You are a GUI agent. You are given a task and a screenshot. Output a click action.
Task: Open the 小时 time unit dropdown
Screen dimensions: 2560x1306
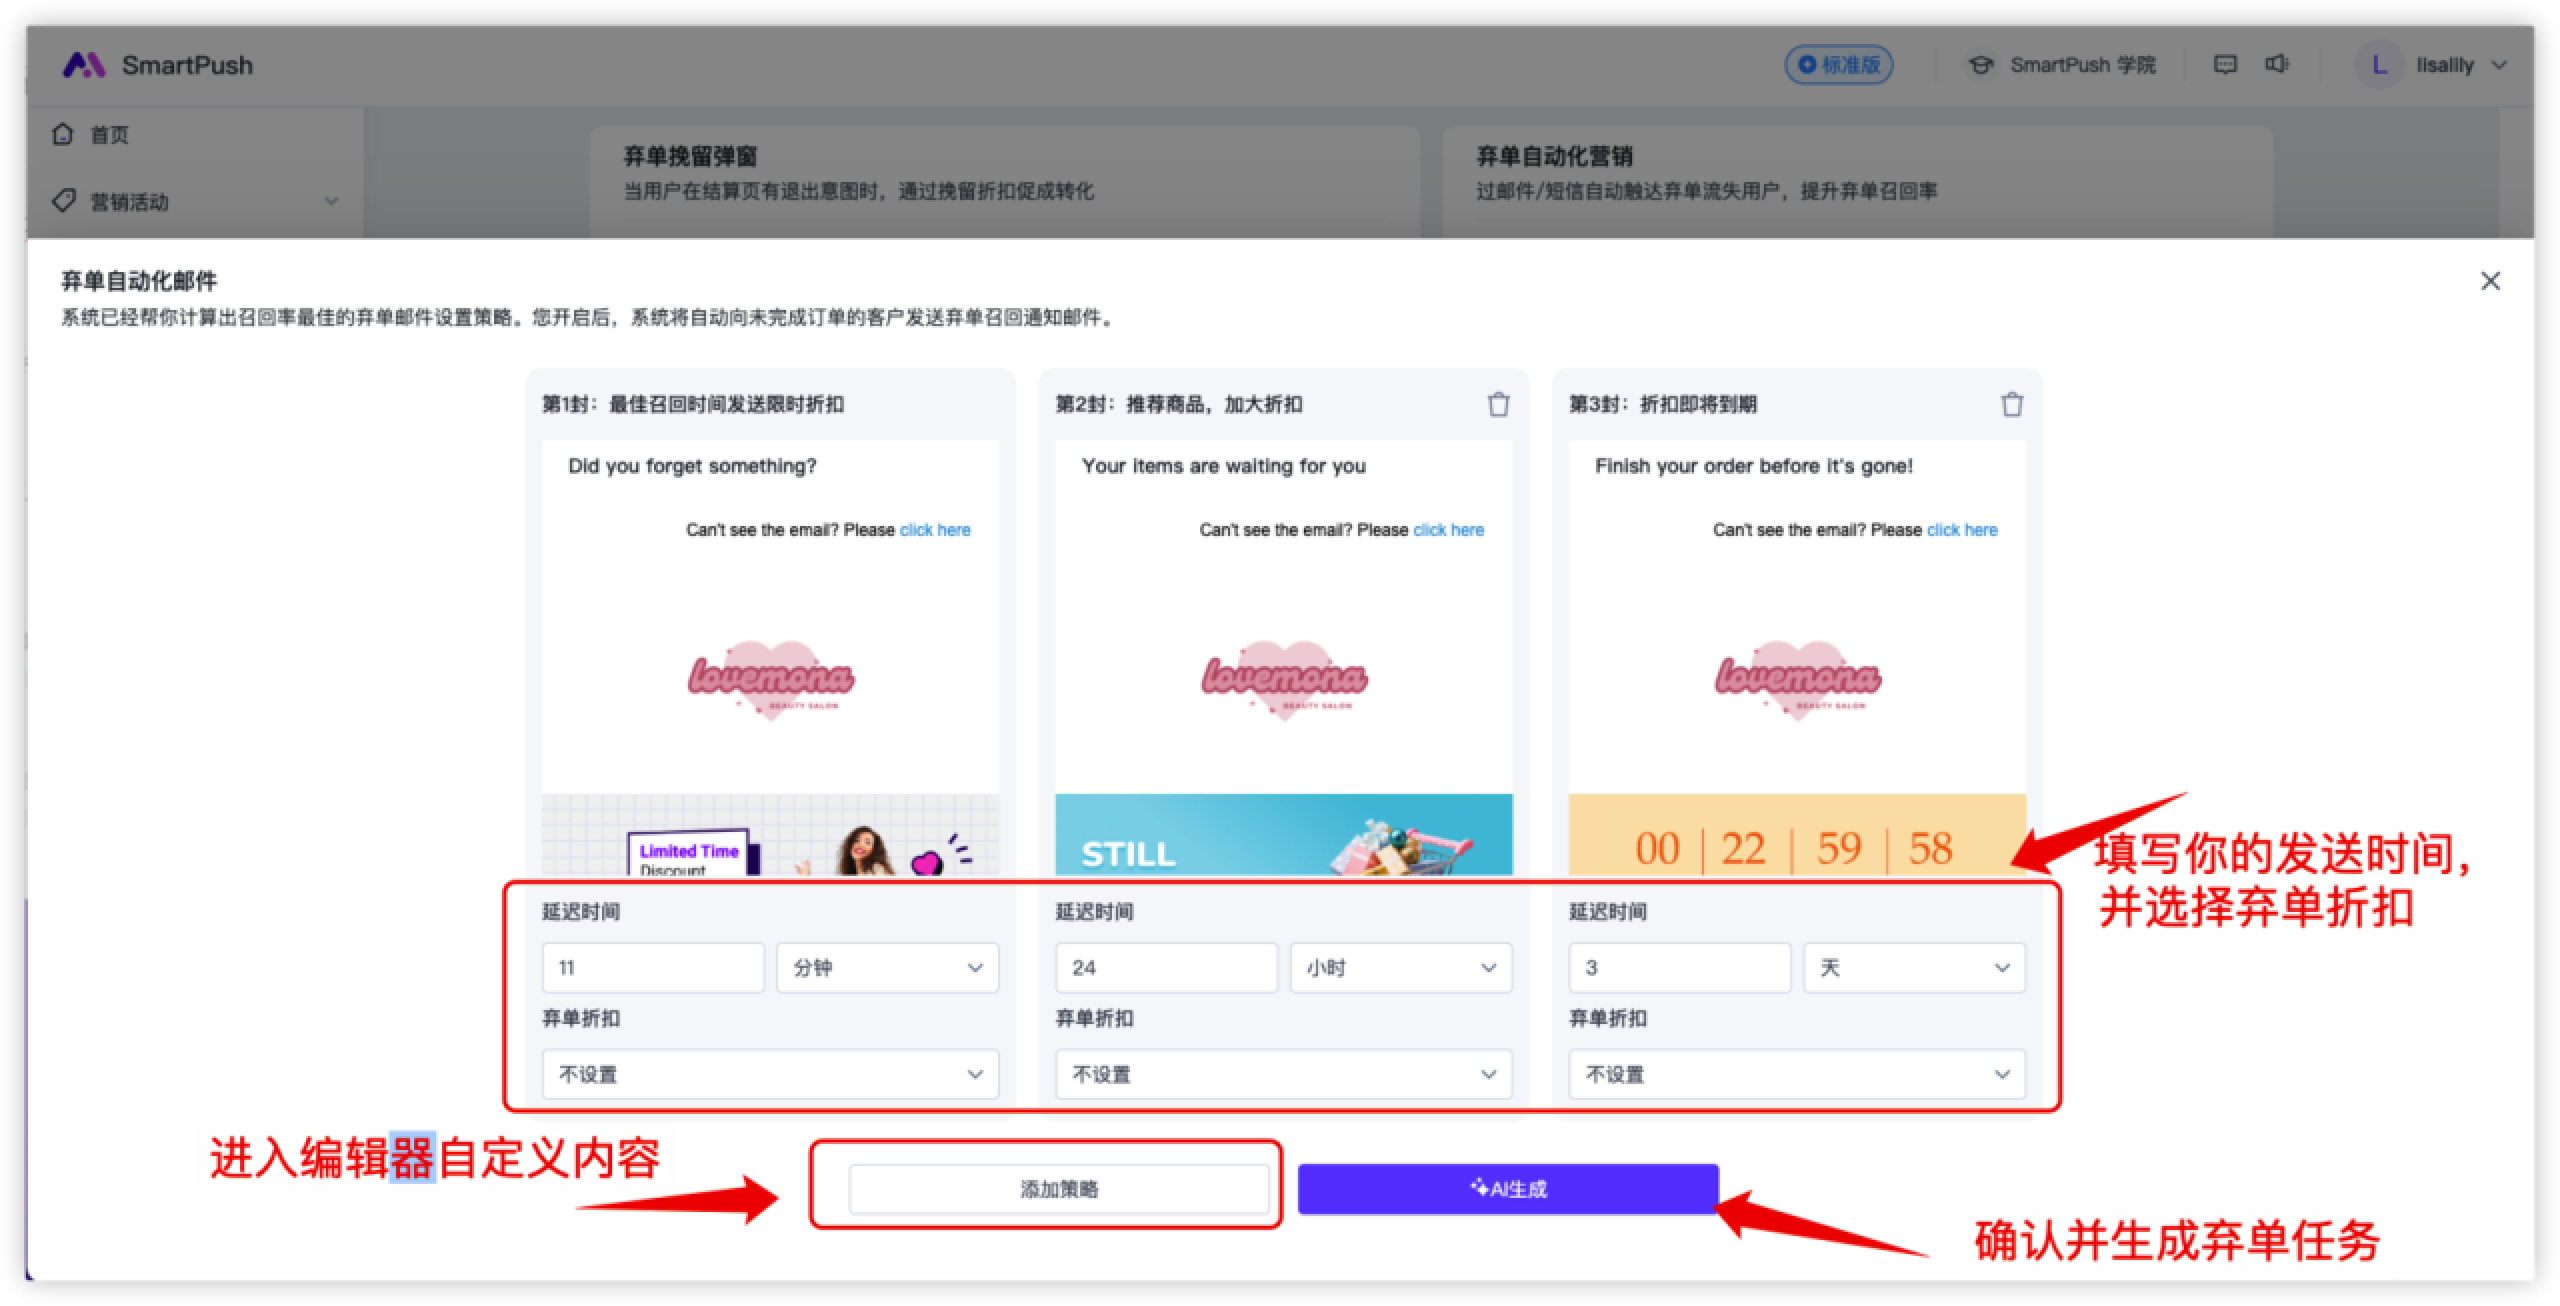pos(1400,967)
